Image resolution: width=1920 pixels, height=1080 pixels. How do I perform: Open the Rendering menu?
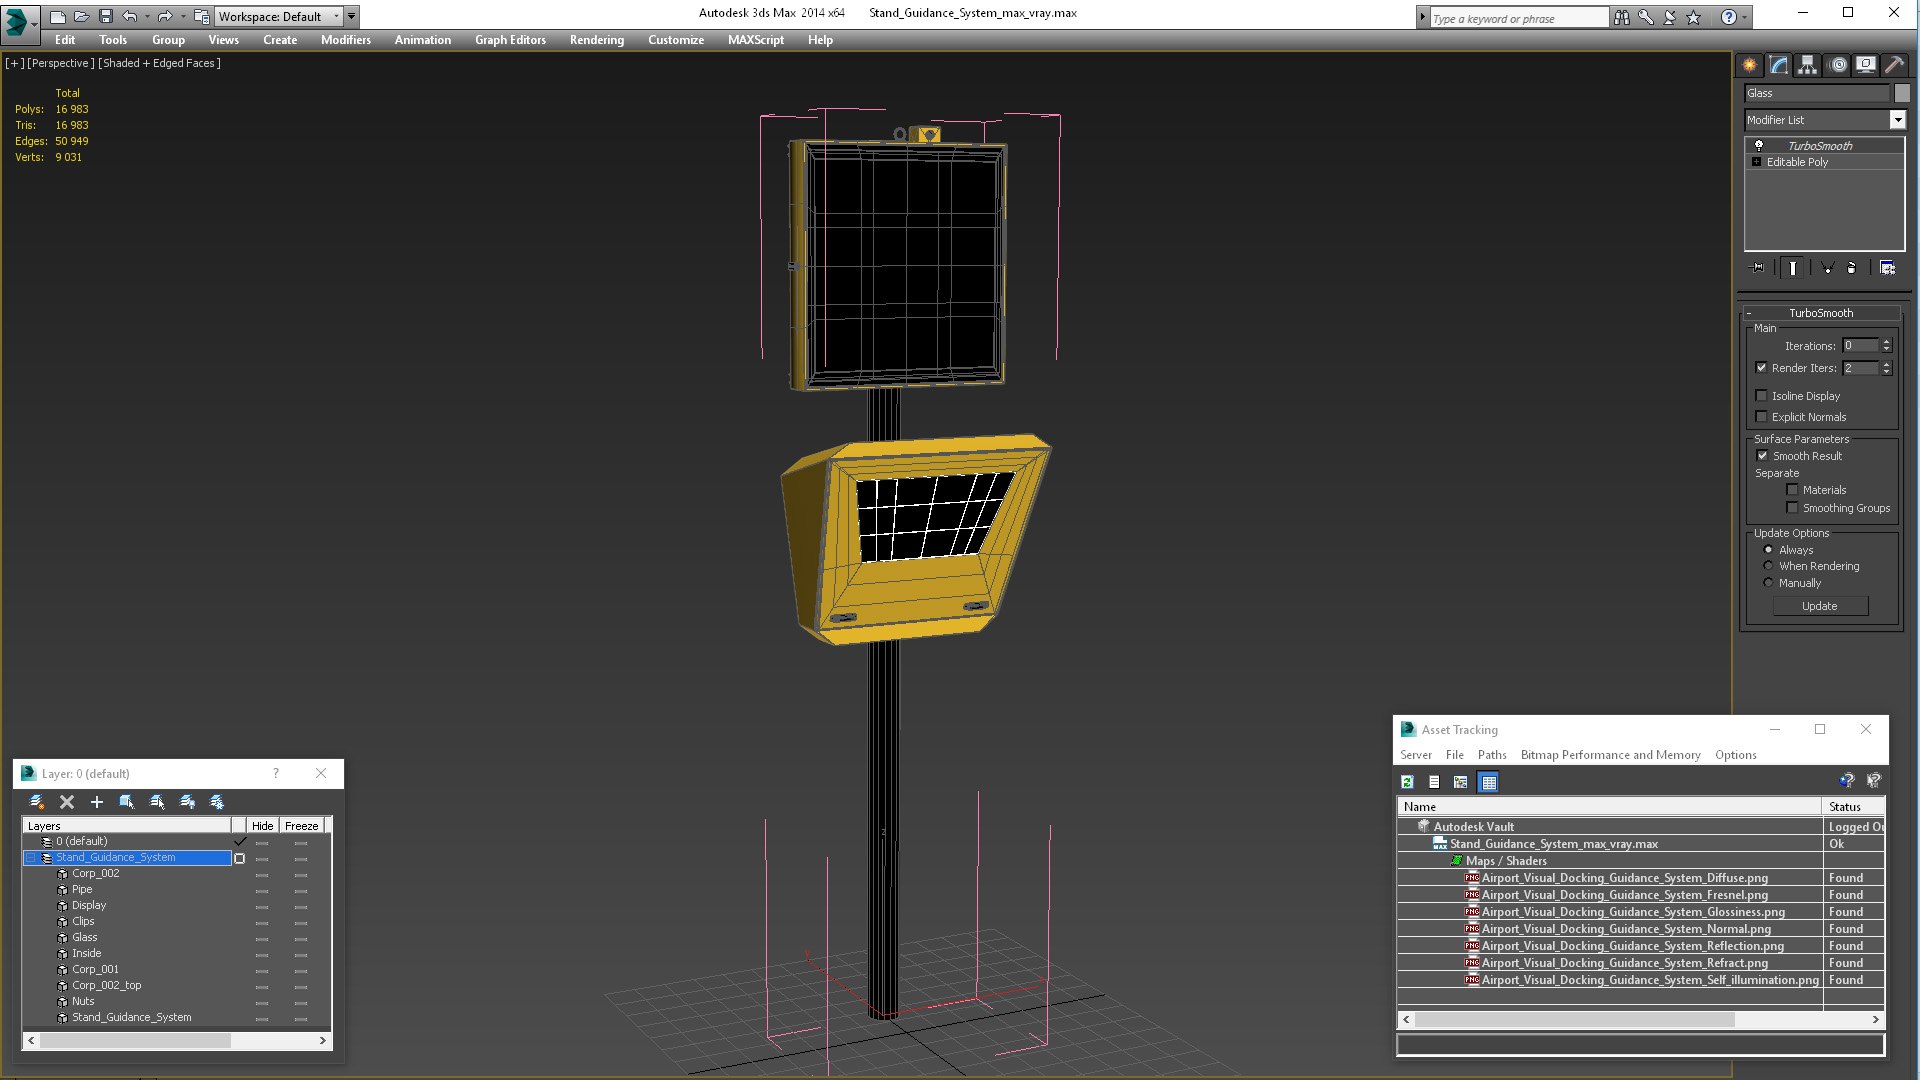tap(596, 40)
